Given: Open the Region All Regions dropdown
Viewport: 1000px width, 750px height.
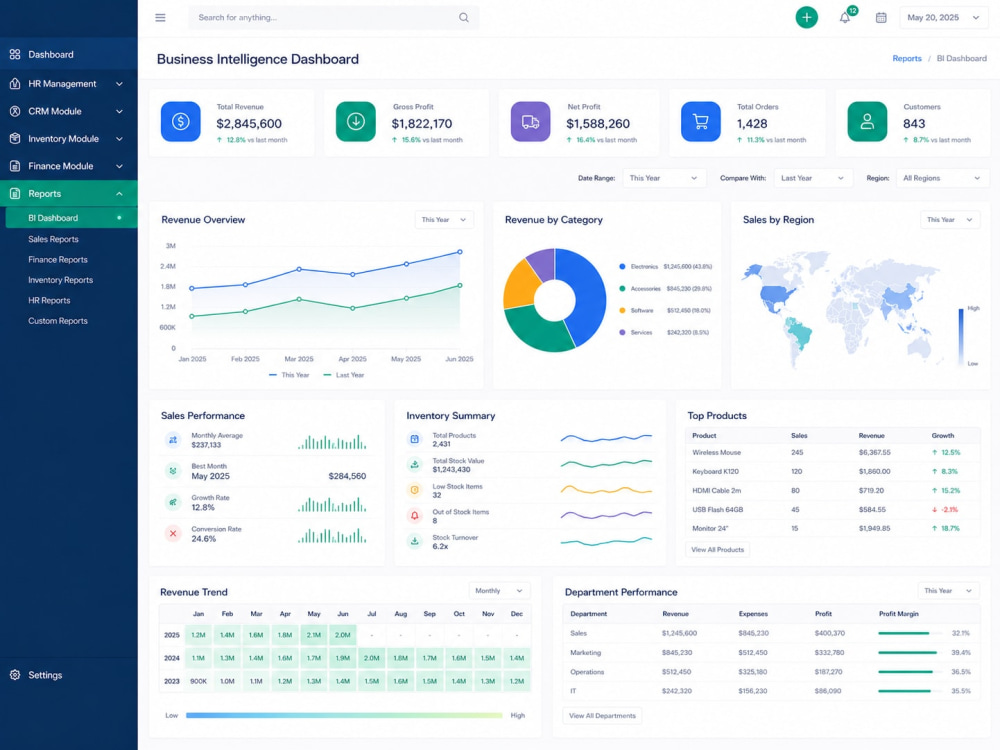Looking at the screenshot, I should pos(942,178).
